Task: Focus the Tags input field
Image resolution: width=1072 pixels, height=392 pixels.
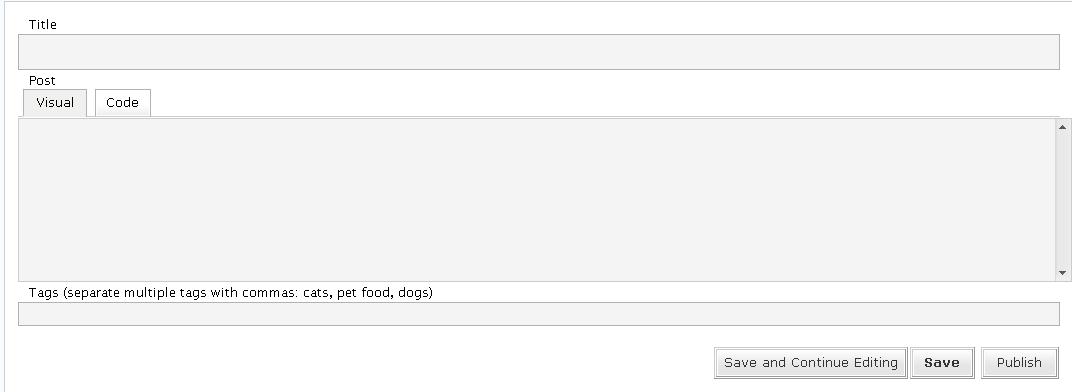Action: (x=539, y=314)
